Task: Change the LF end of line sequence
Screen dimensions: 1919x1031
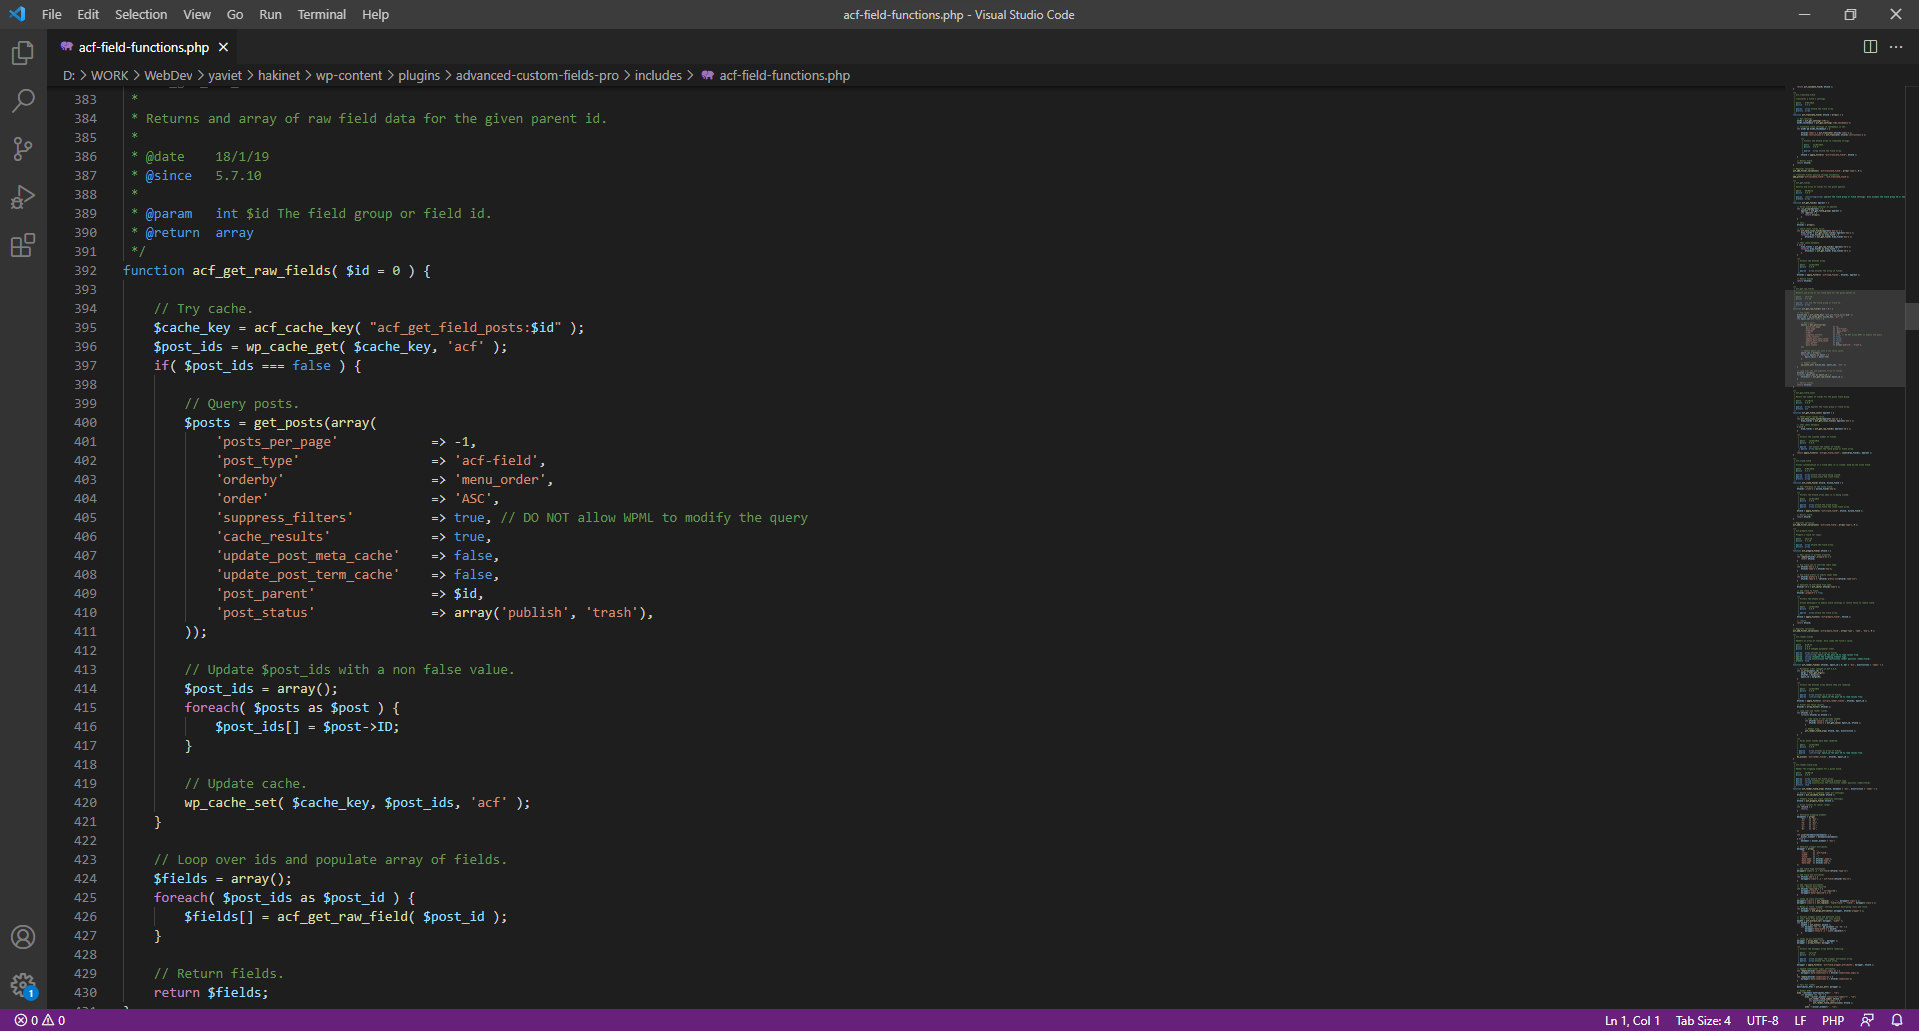Action: [1800, 1020]
